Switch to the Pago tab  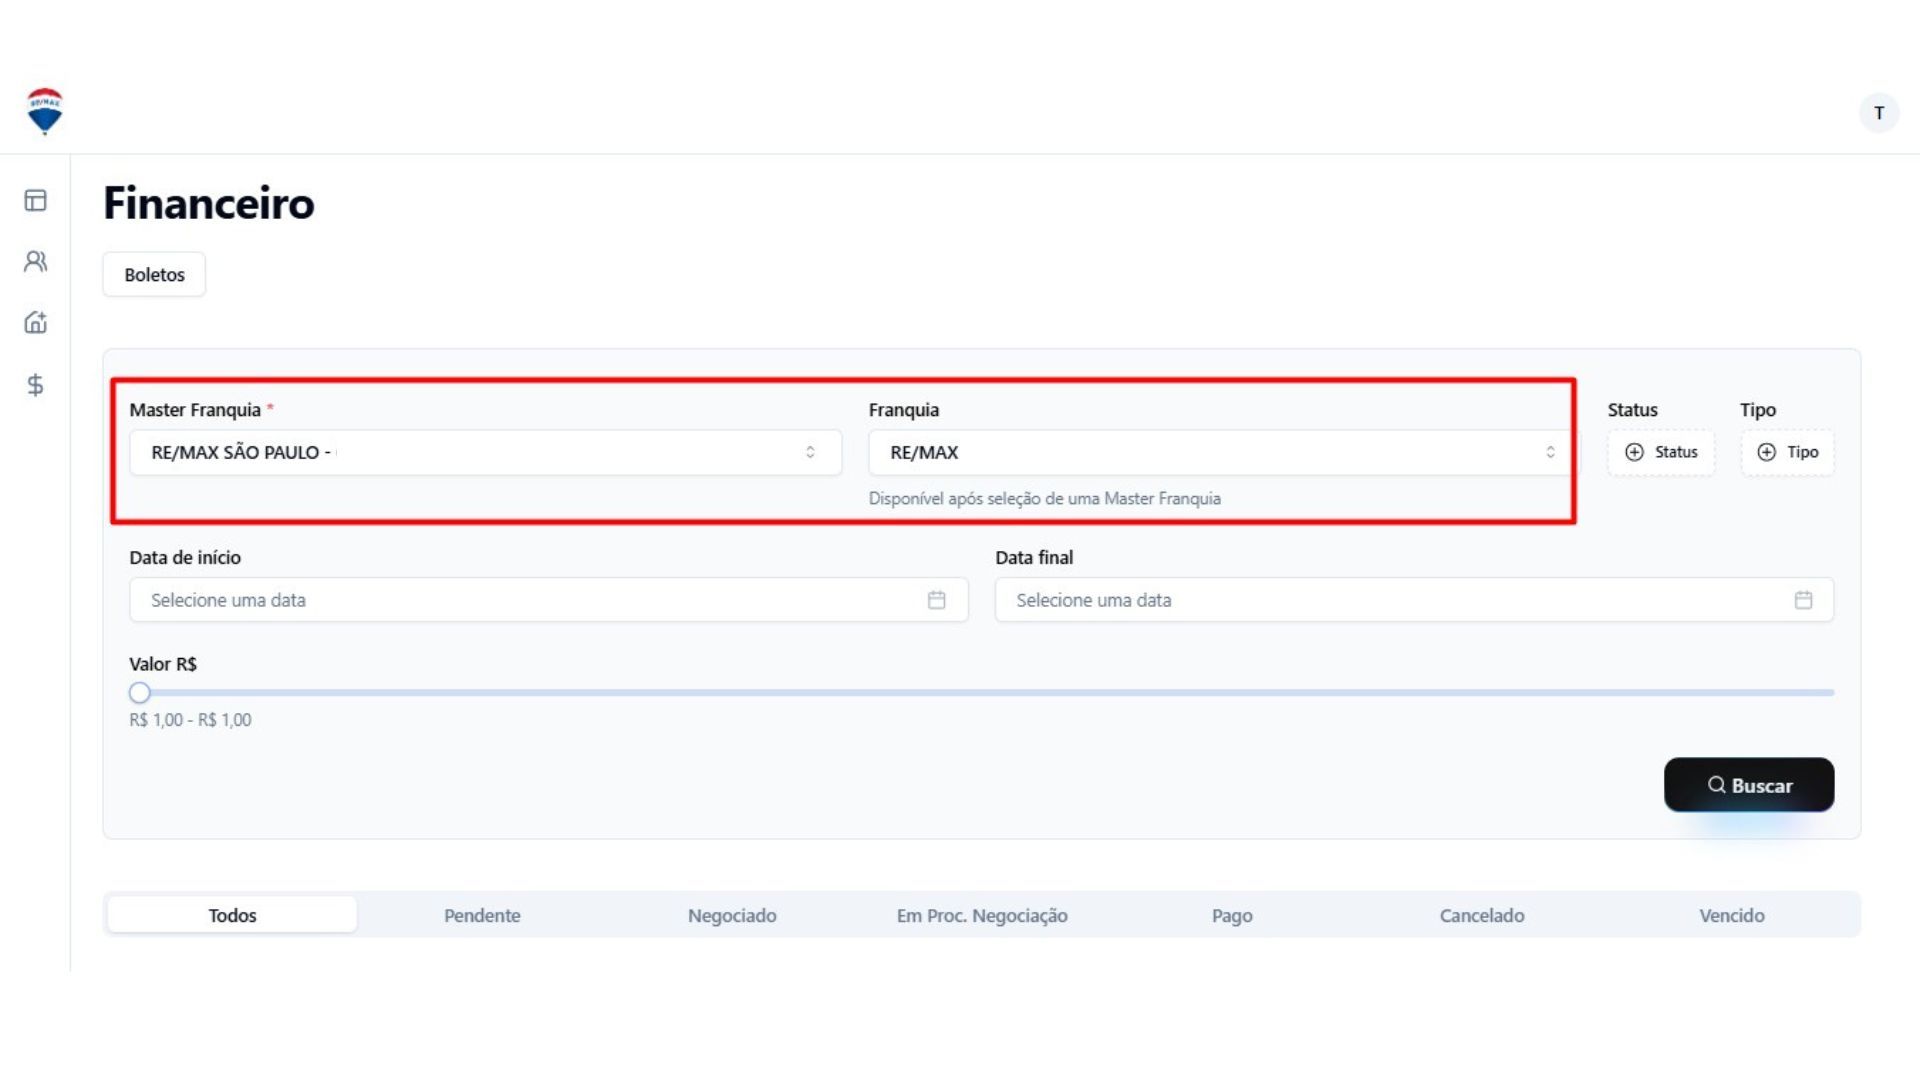[x=1232, y=915]
